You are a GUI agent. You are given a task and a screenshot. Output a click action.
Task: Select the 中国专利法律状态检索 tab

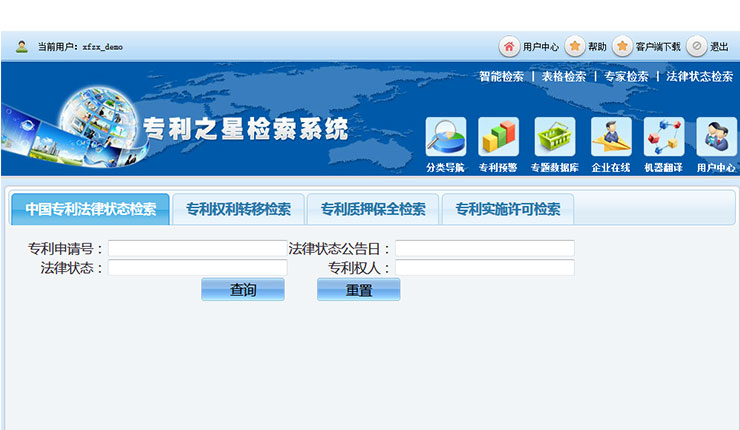[91, 210]
